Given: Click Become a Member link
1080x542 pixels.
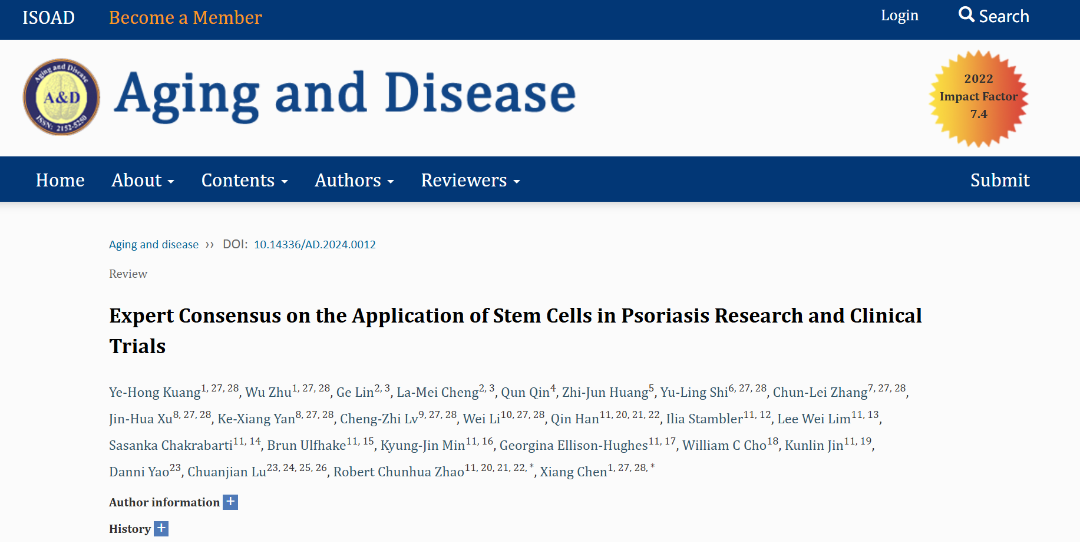Looking at the screenshot, I should tap(185, 17).
